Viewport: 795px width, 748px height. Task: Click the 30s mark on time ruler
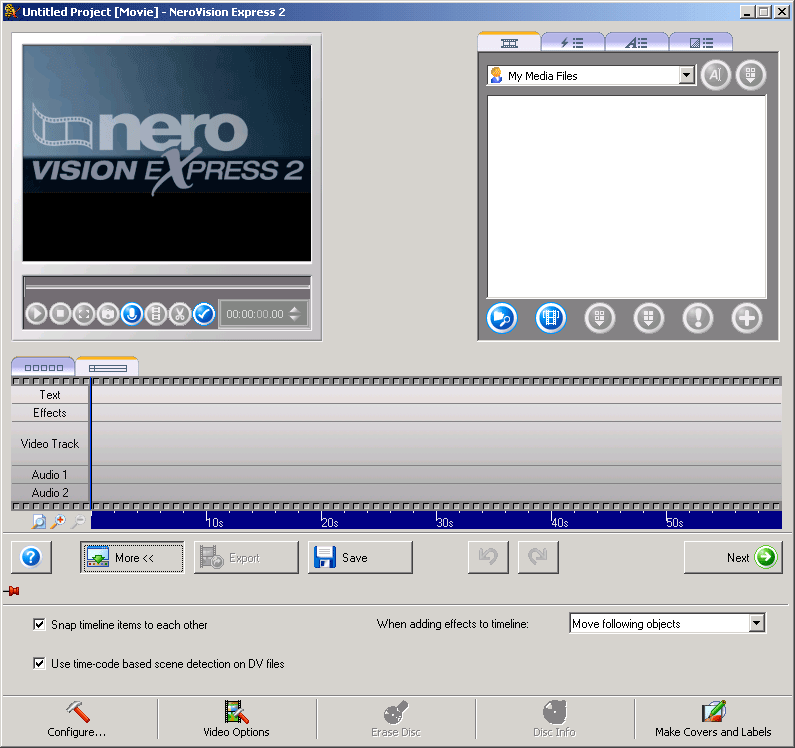tap(445, 522)
